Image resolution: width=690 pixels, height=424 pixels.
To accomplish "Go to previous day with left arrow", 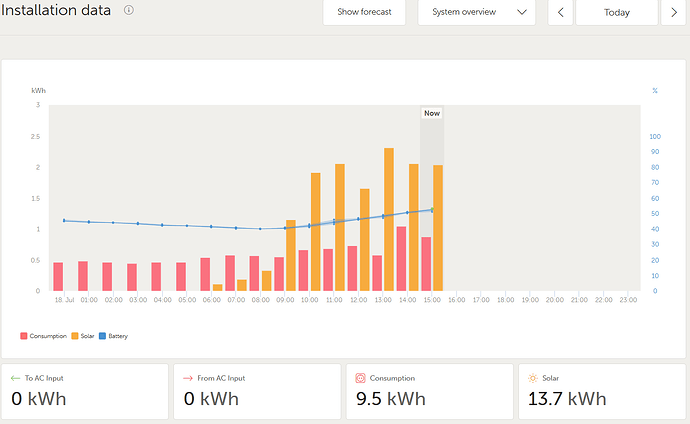I will pos(561,13).
